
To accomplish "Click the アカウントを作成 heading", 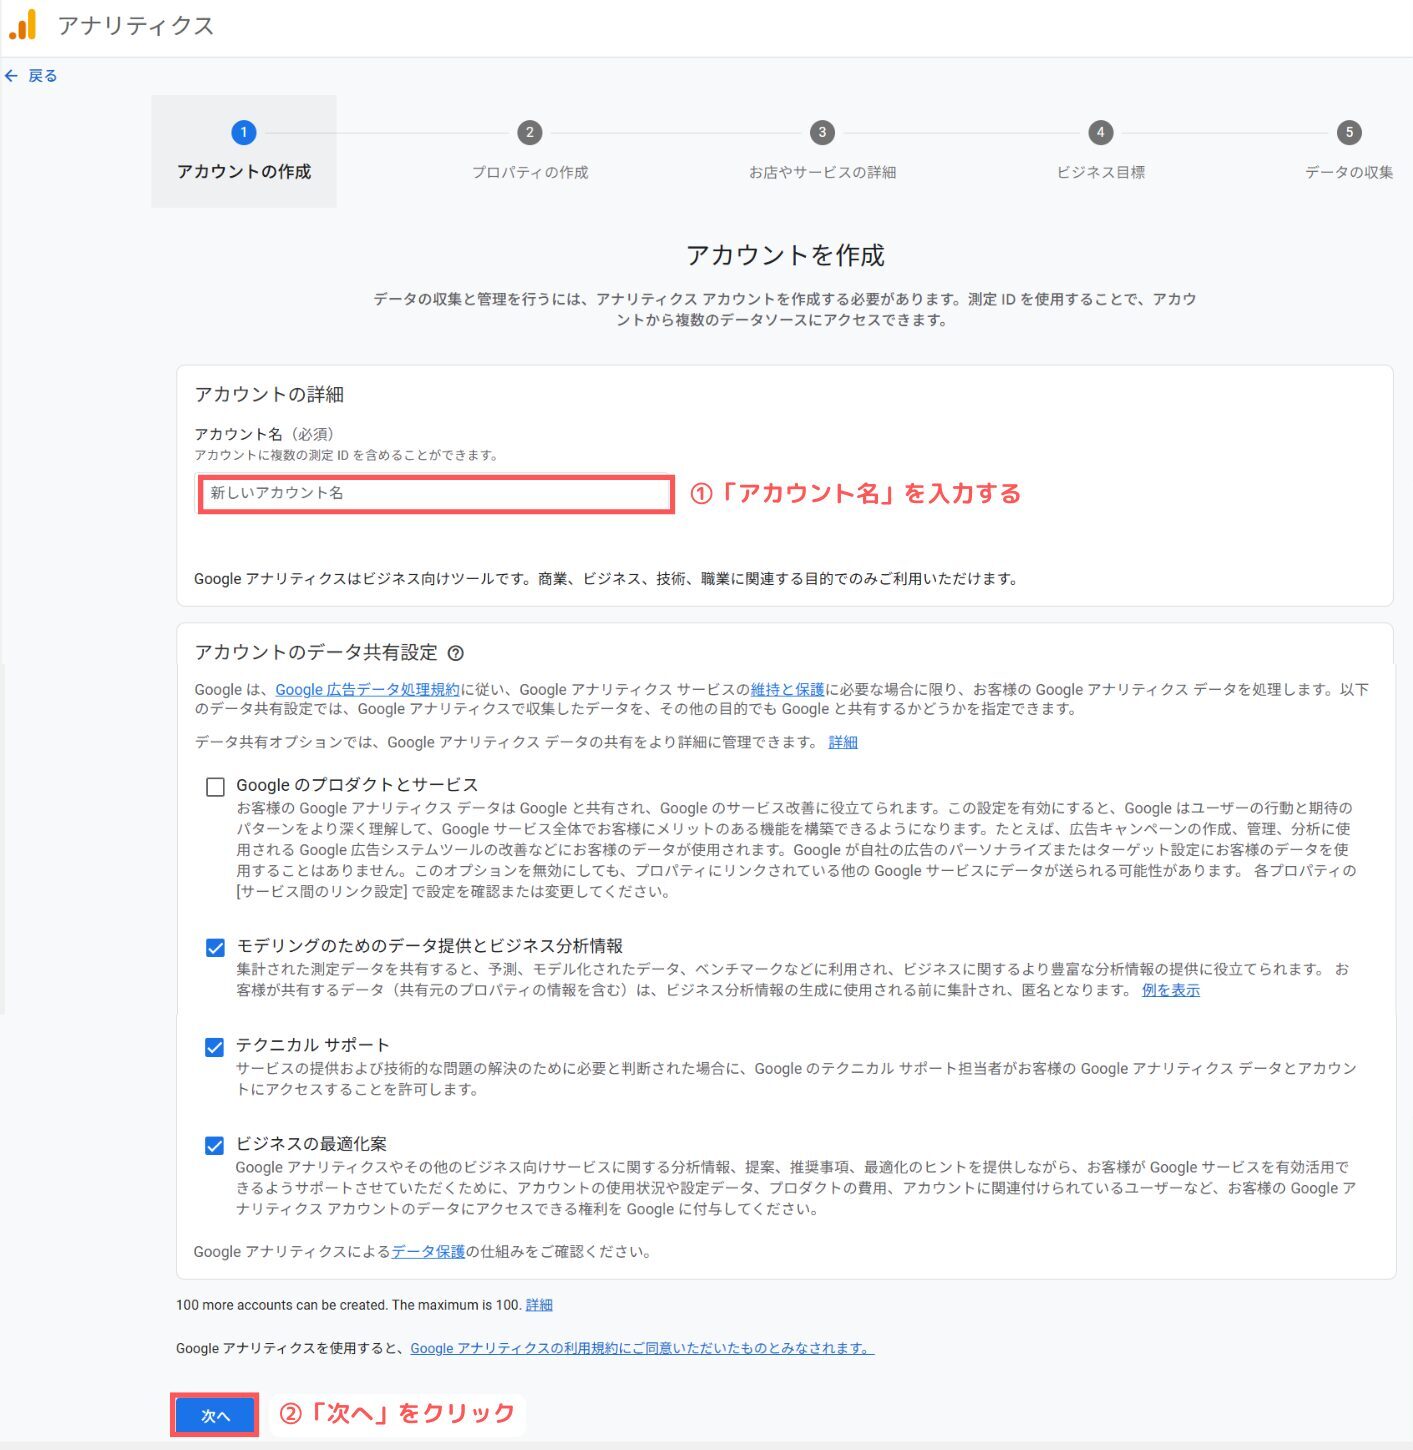I will click(785, 256).
